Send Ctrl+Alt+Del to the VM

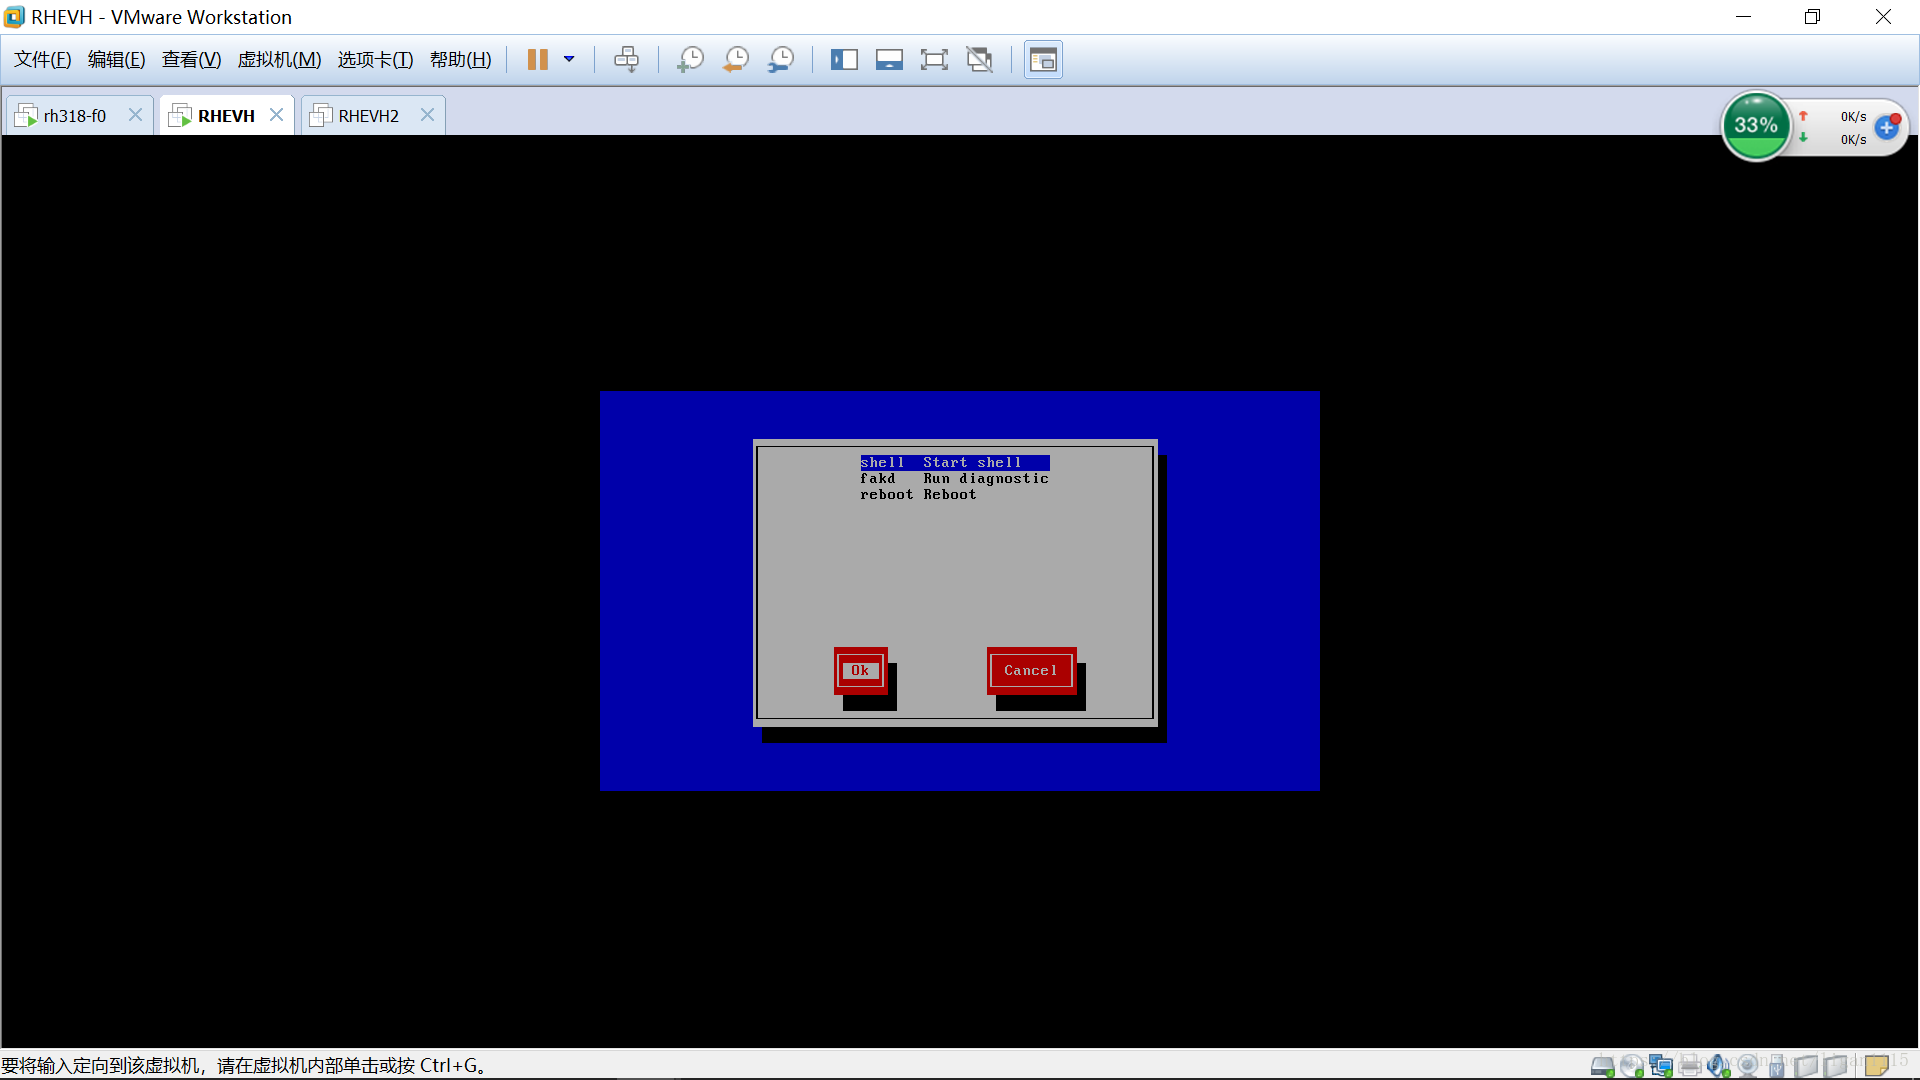[x=627, y=60]
